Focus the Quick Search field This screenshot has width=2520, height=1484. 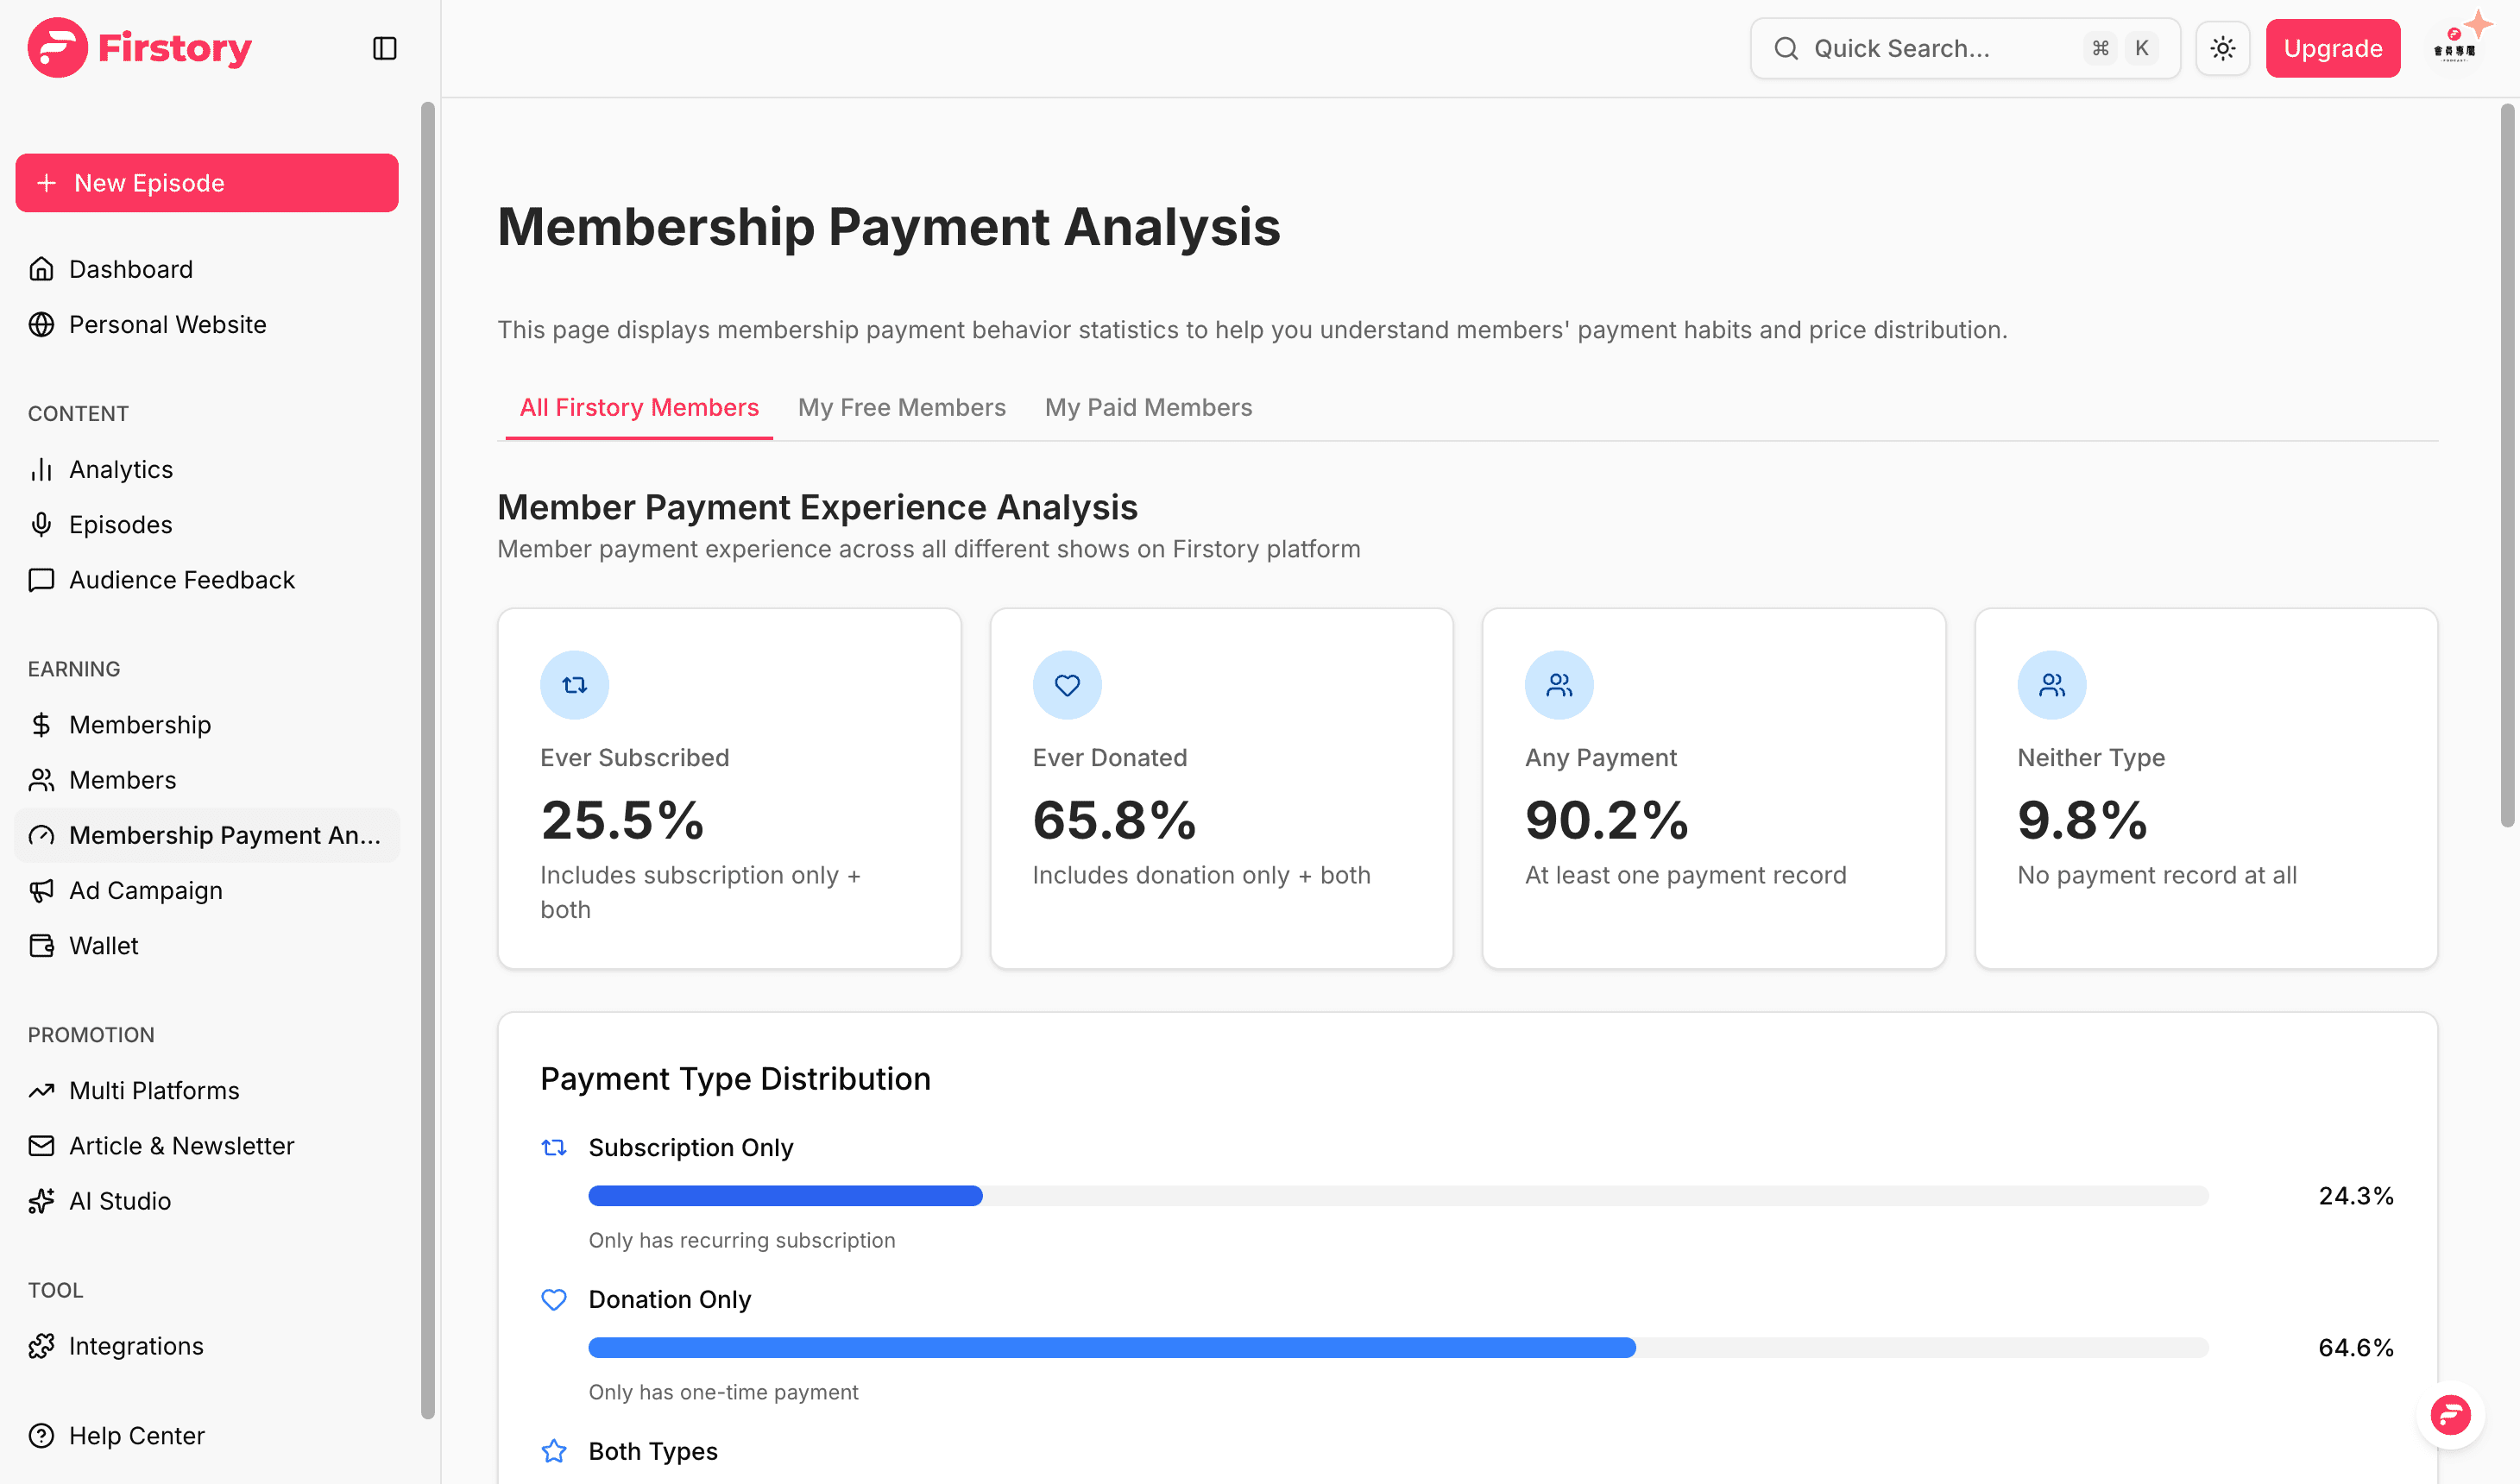pyautogui.click(x=1965, y=48)
